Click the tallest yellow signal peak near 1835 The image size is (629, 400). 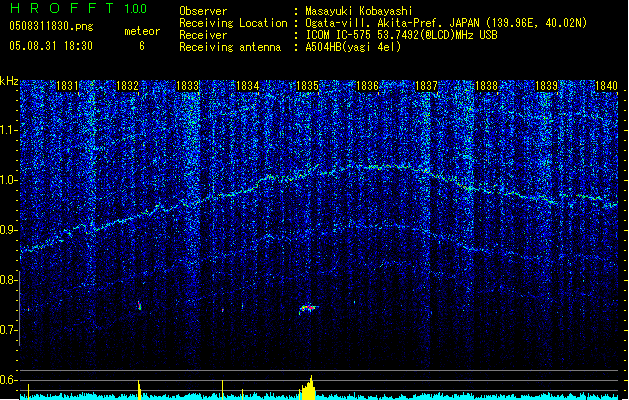pyautogui.click(x=311, y=388)
